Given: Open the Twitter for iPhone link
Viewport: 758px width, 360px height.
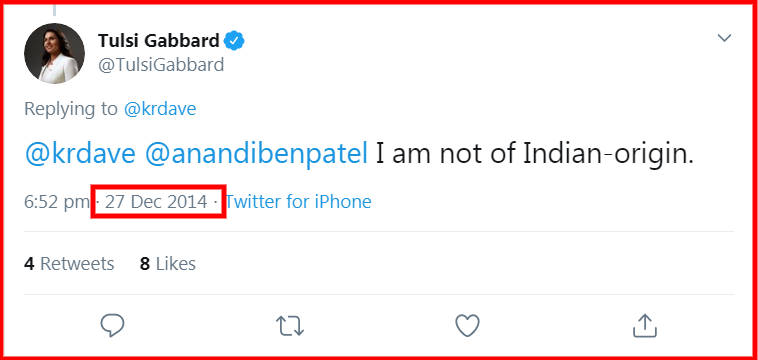Looking at the screenshot, I should 299,202.
